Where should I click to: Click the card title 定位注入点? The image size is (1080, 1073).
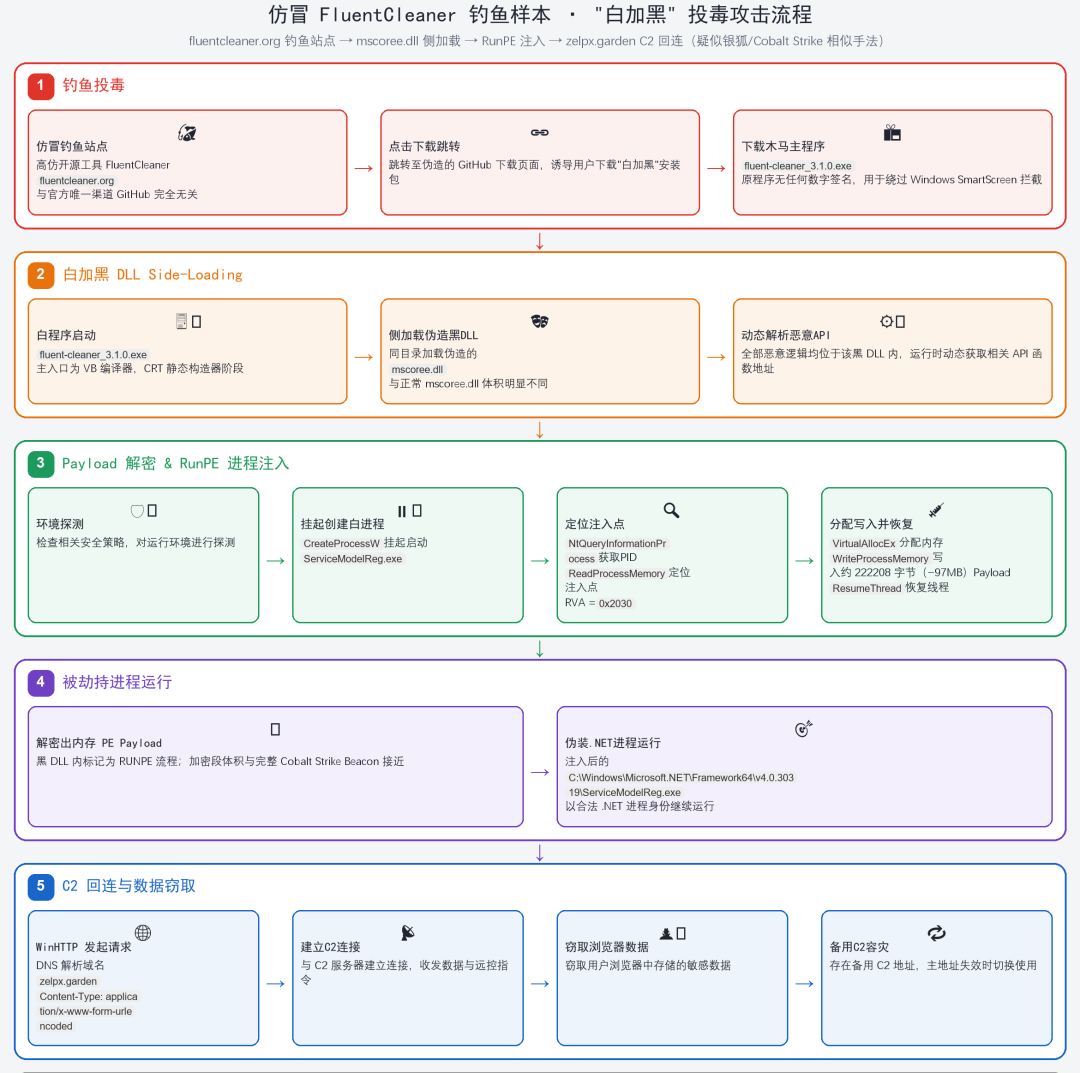[595, 524]
